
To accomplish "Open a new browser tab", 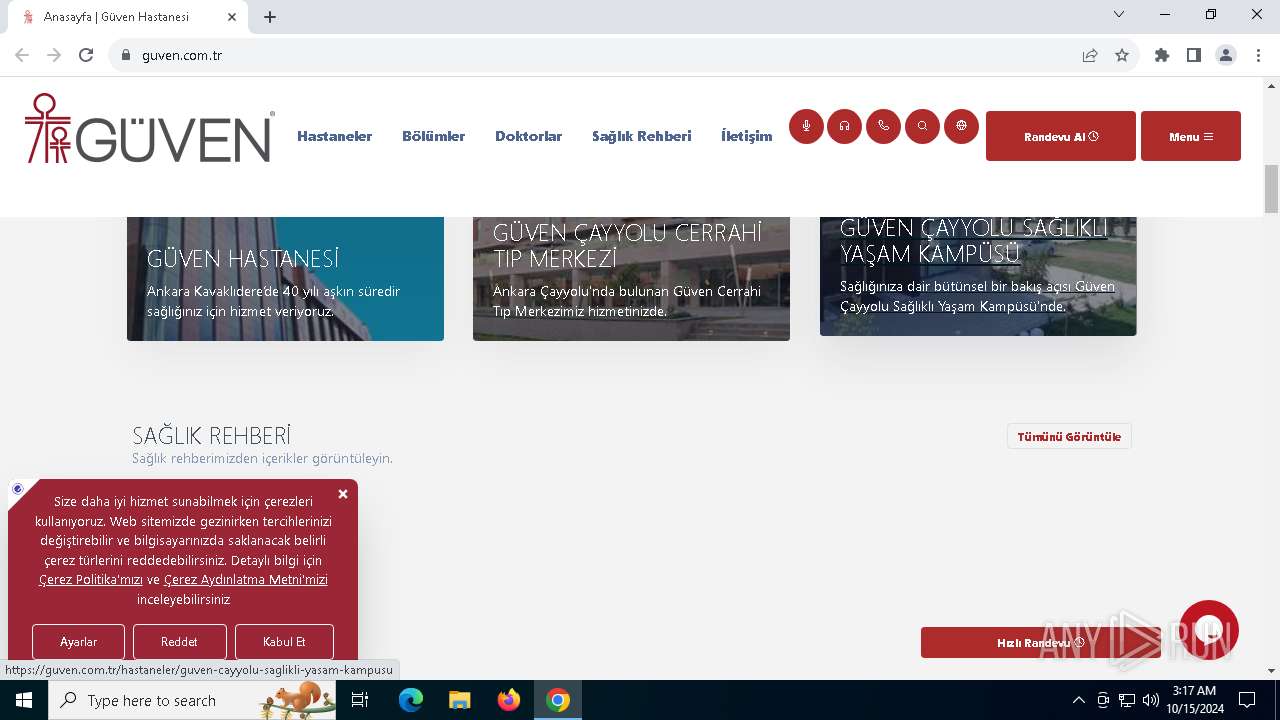I will tap(270, 17).
